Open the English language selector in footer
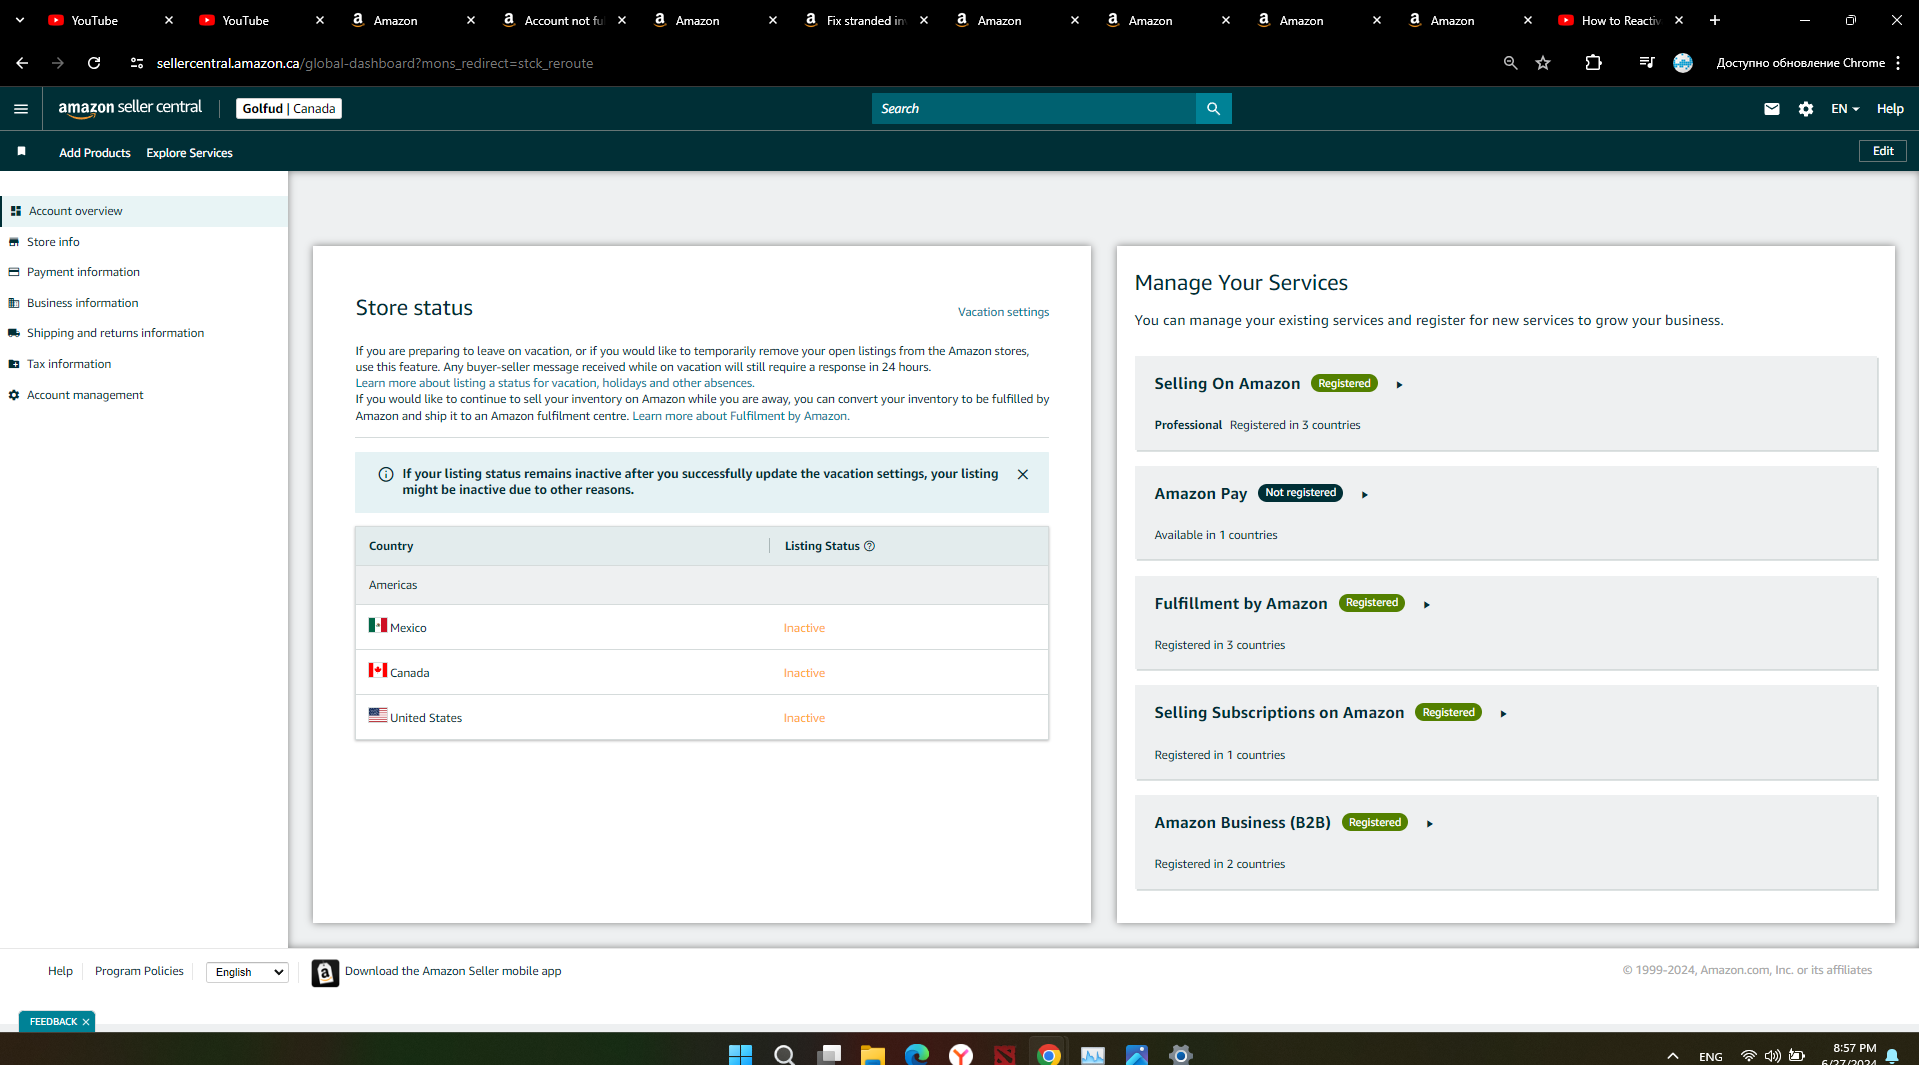 tap(247, 972)
